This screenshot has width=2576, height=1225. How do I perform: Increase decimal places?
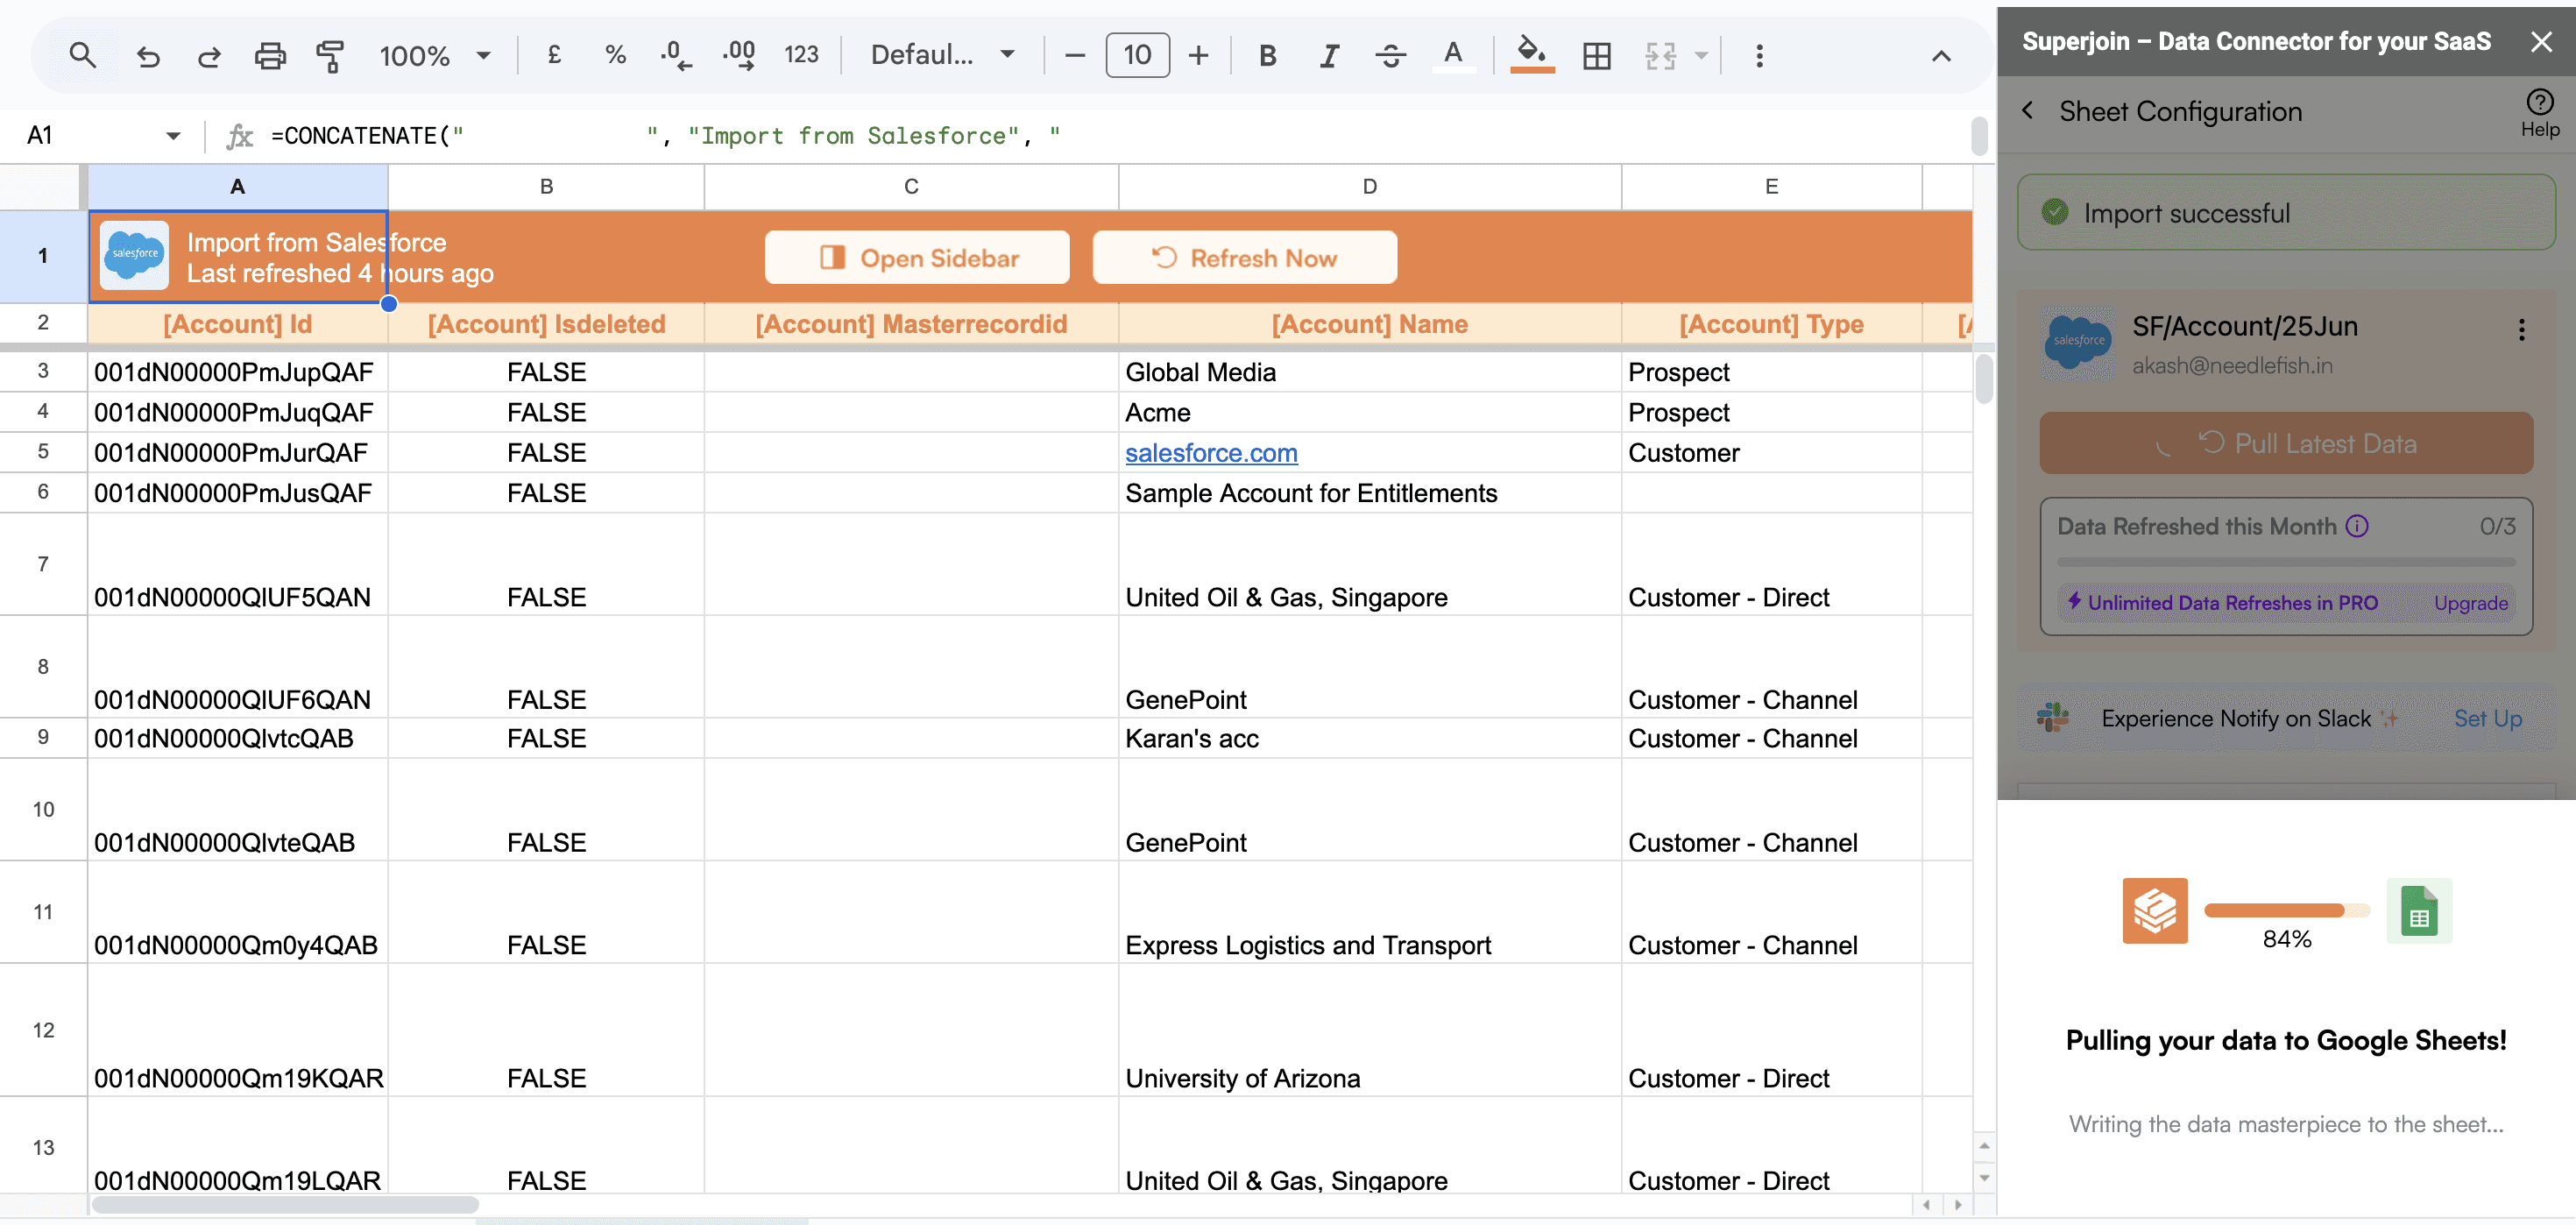[739, 55]
